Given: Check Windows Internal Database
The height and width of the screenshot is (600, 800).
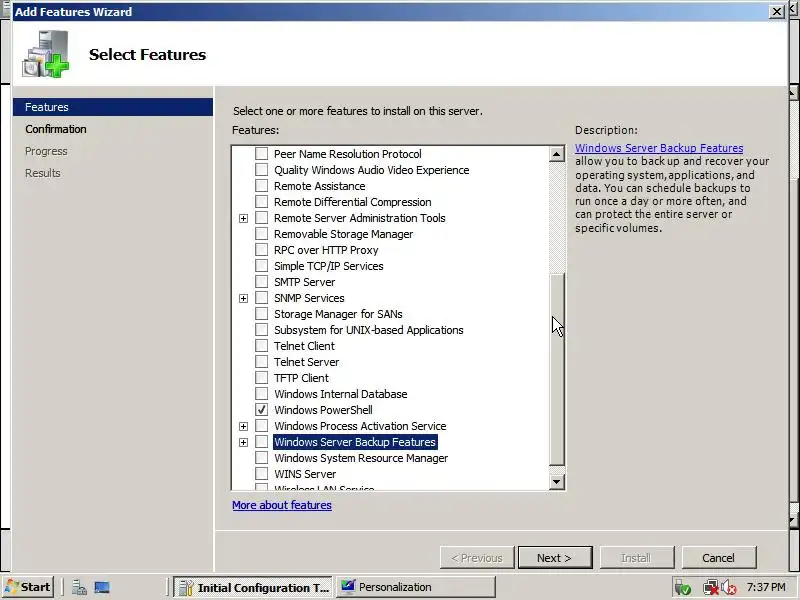Looking at the screenshot, I should [261, 393].
